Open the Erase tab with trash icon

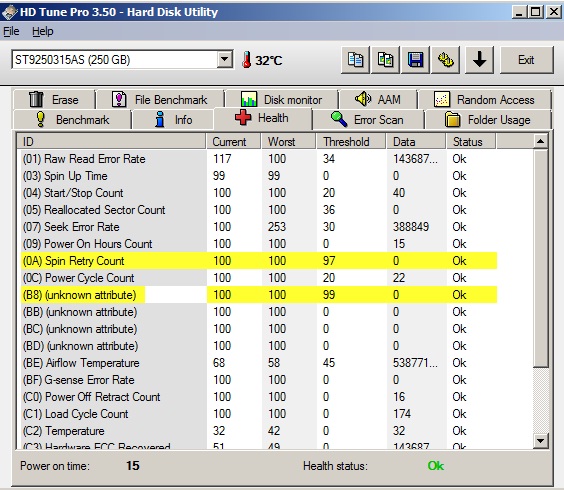tap(54, 100)
